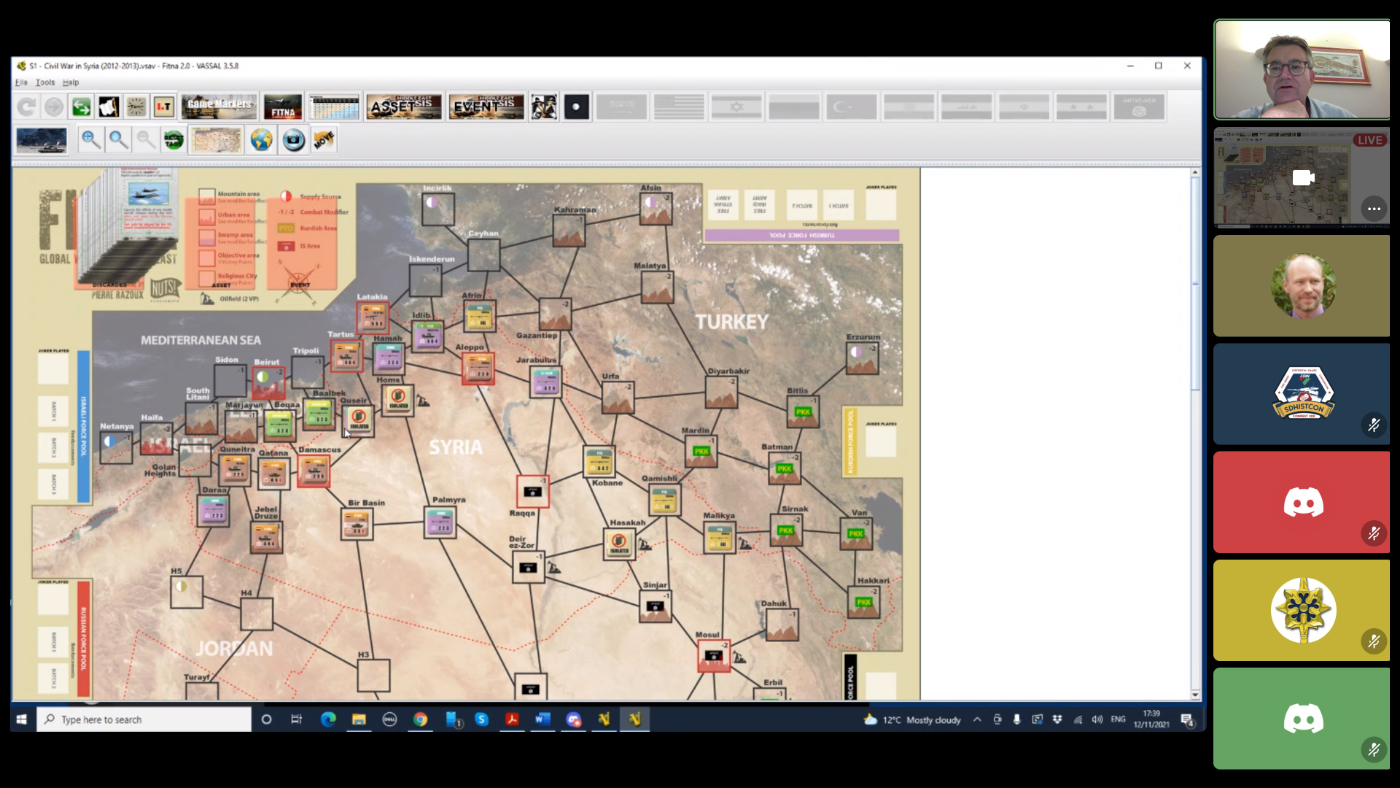Open Google Chrome from taskbar
The image size is (1400, 788).
click(420, 719)
